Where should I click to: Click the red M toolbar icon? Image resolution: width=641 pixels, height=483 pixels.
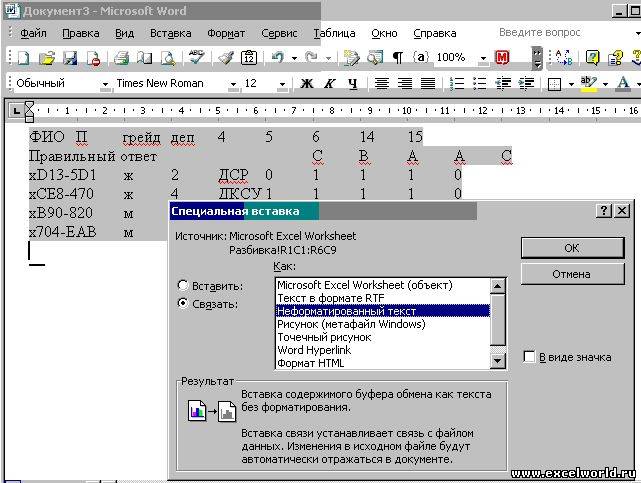coord(502,58)
